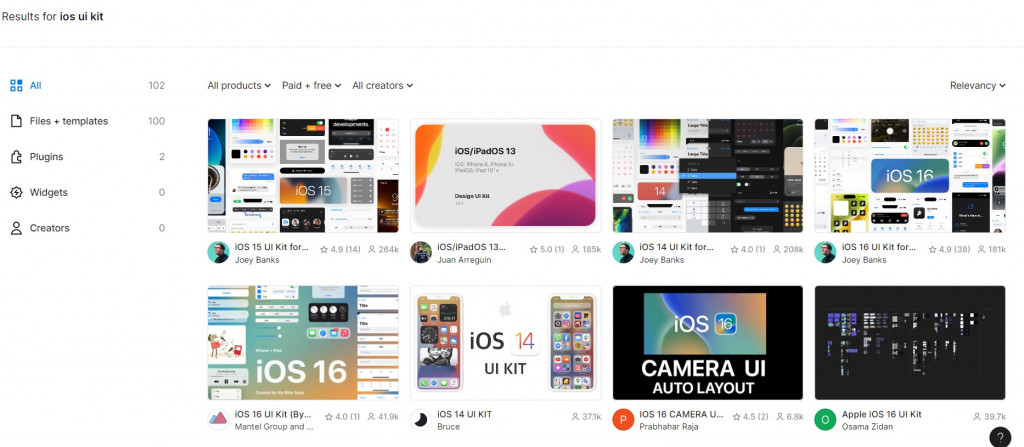Click the Results for ios ui kit heading

point(52,17)
